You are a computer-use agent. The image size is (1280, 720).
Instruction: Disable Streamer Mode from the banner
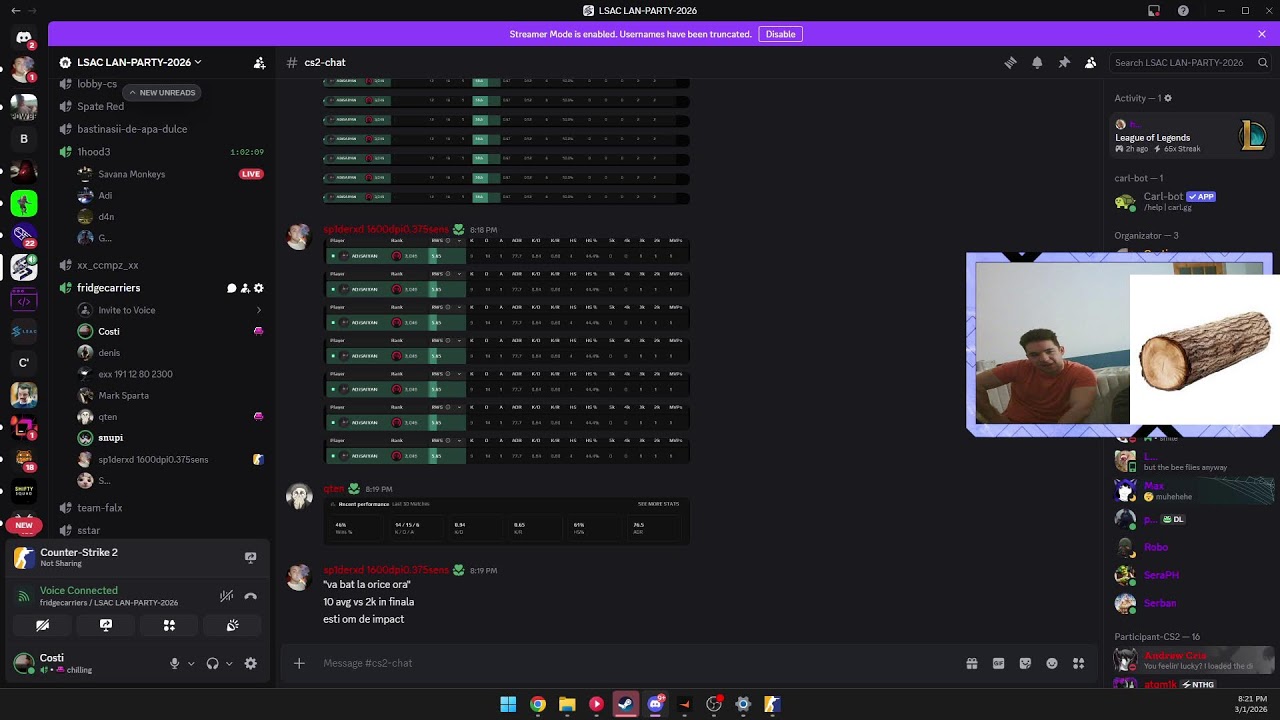click(x=780, y=34)
